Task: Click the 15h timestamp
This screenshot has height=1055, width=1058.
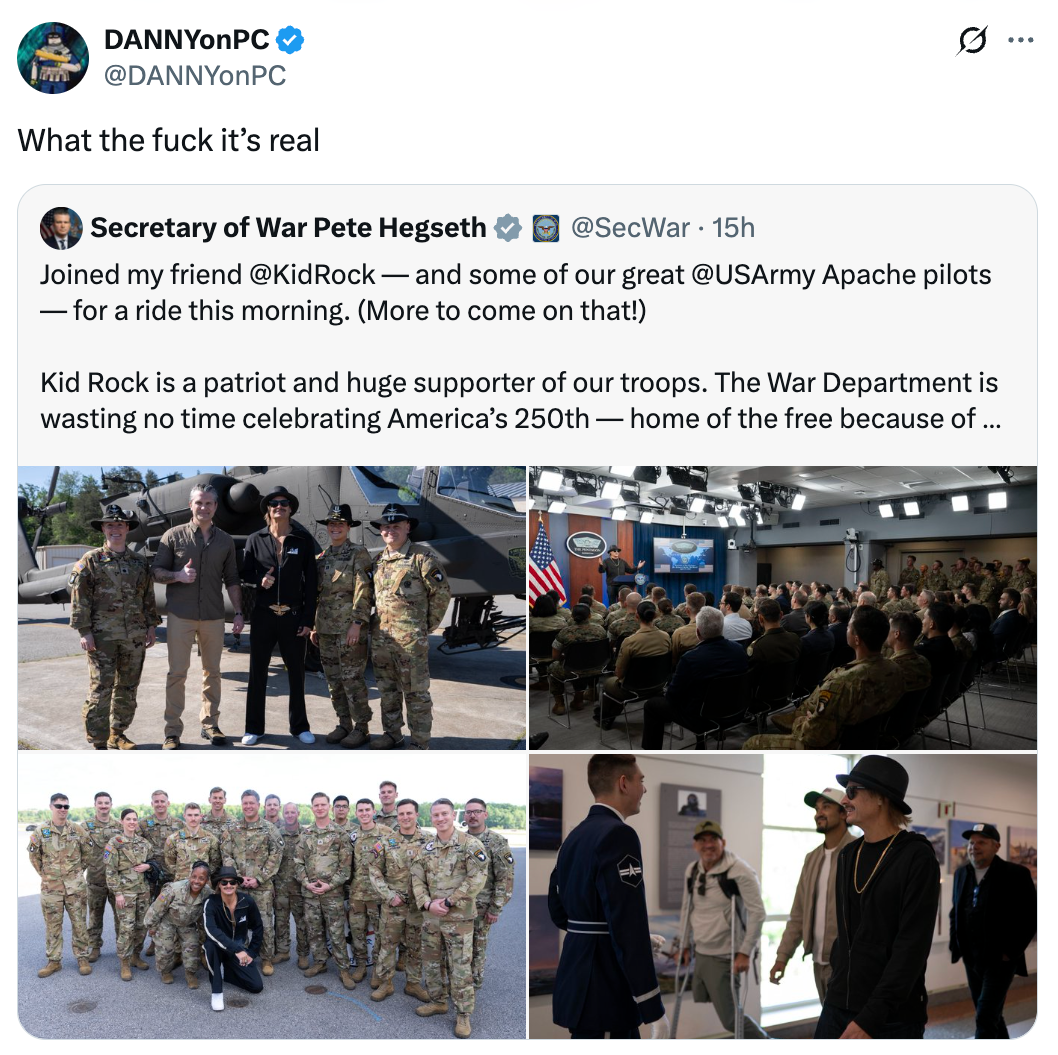Action: pos(733,228)
